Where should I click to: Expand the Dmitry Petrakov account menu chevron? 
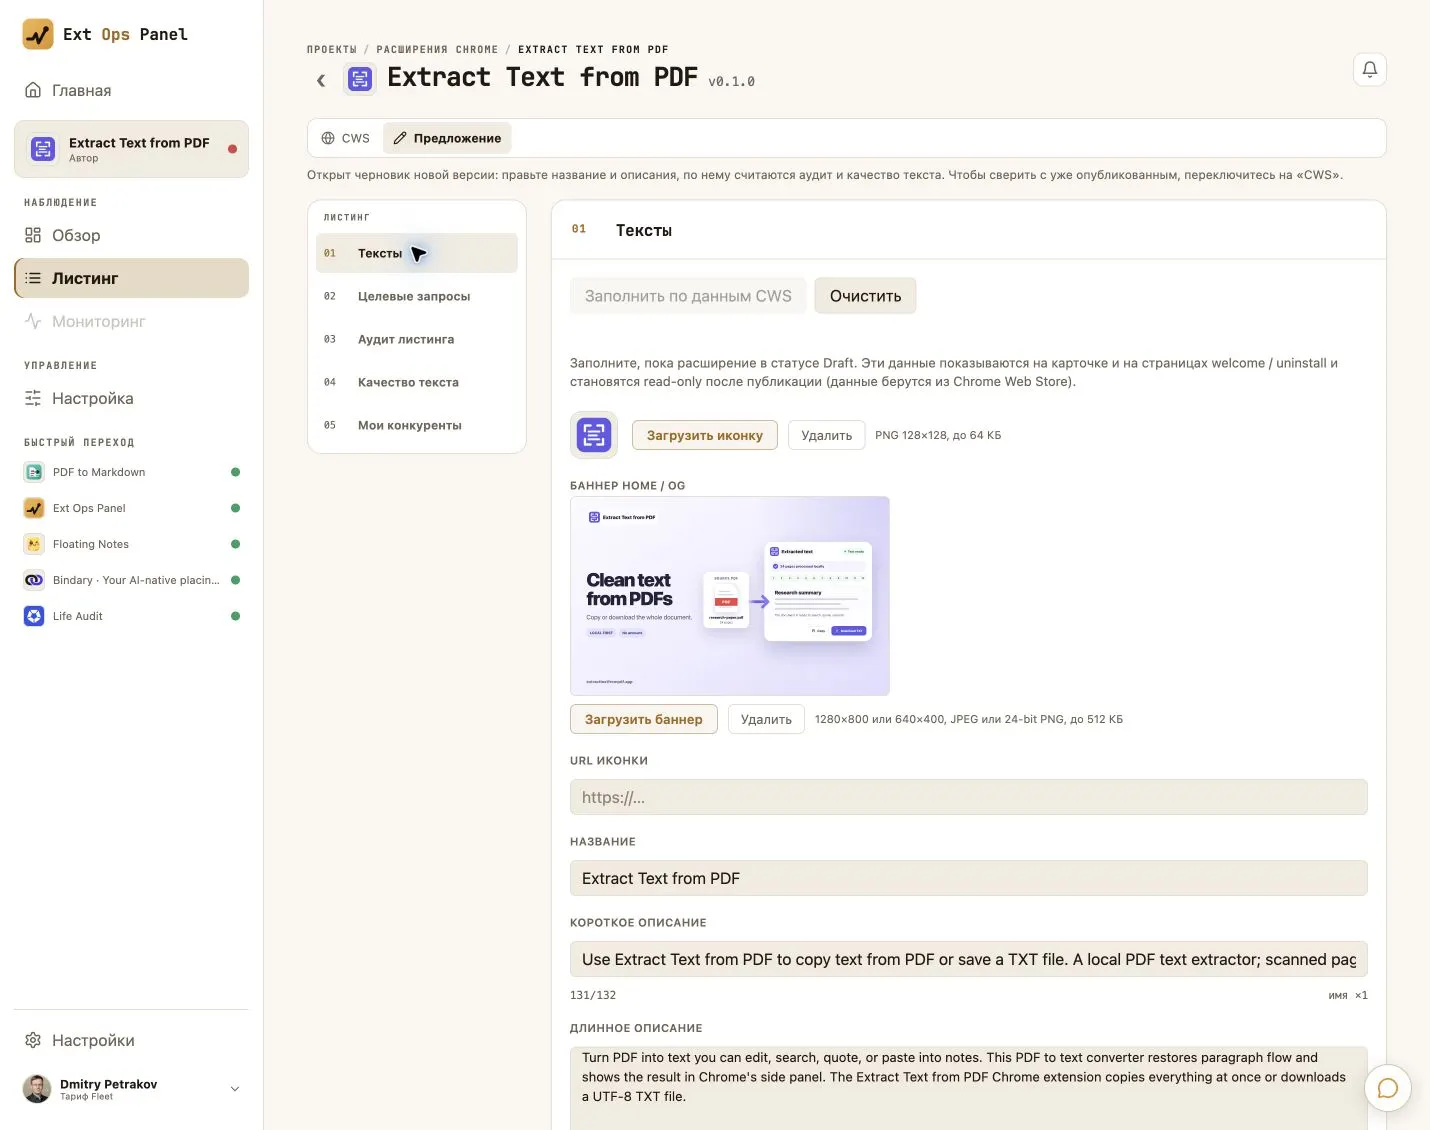click(235, 1089)
